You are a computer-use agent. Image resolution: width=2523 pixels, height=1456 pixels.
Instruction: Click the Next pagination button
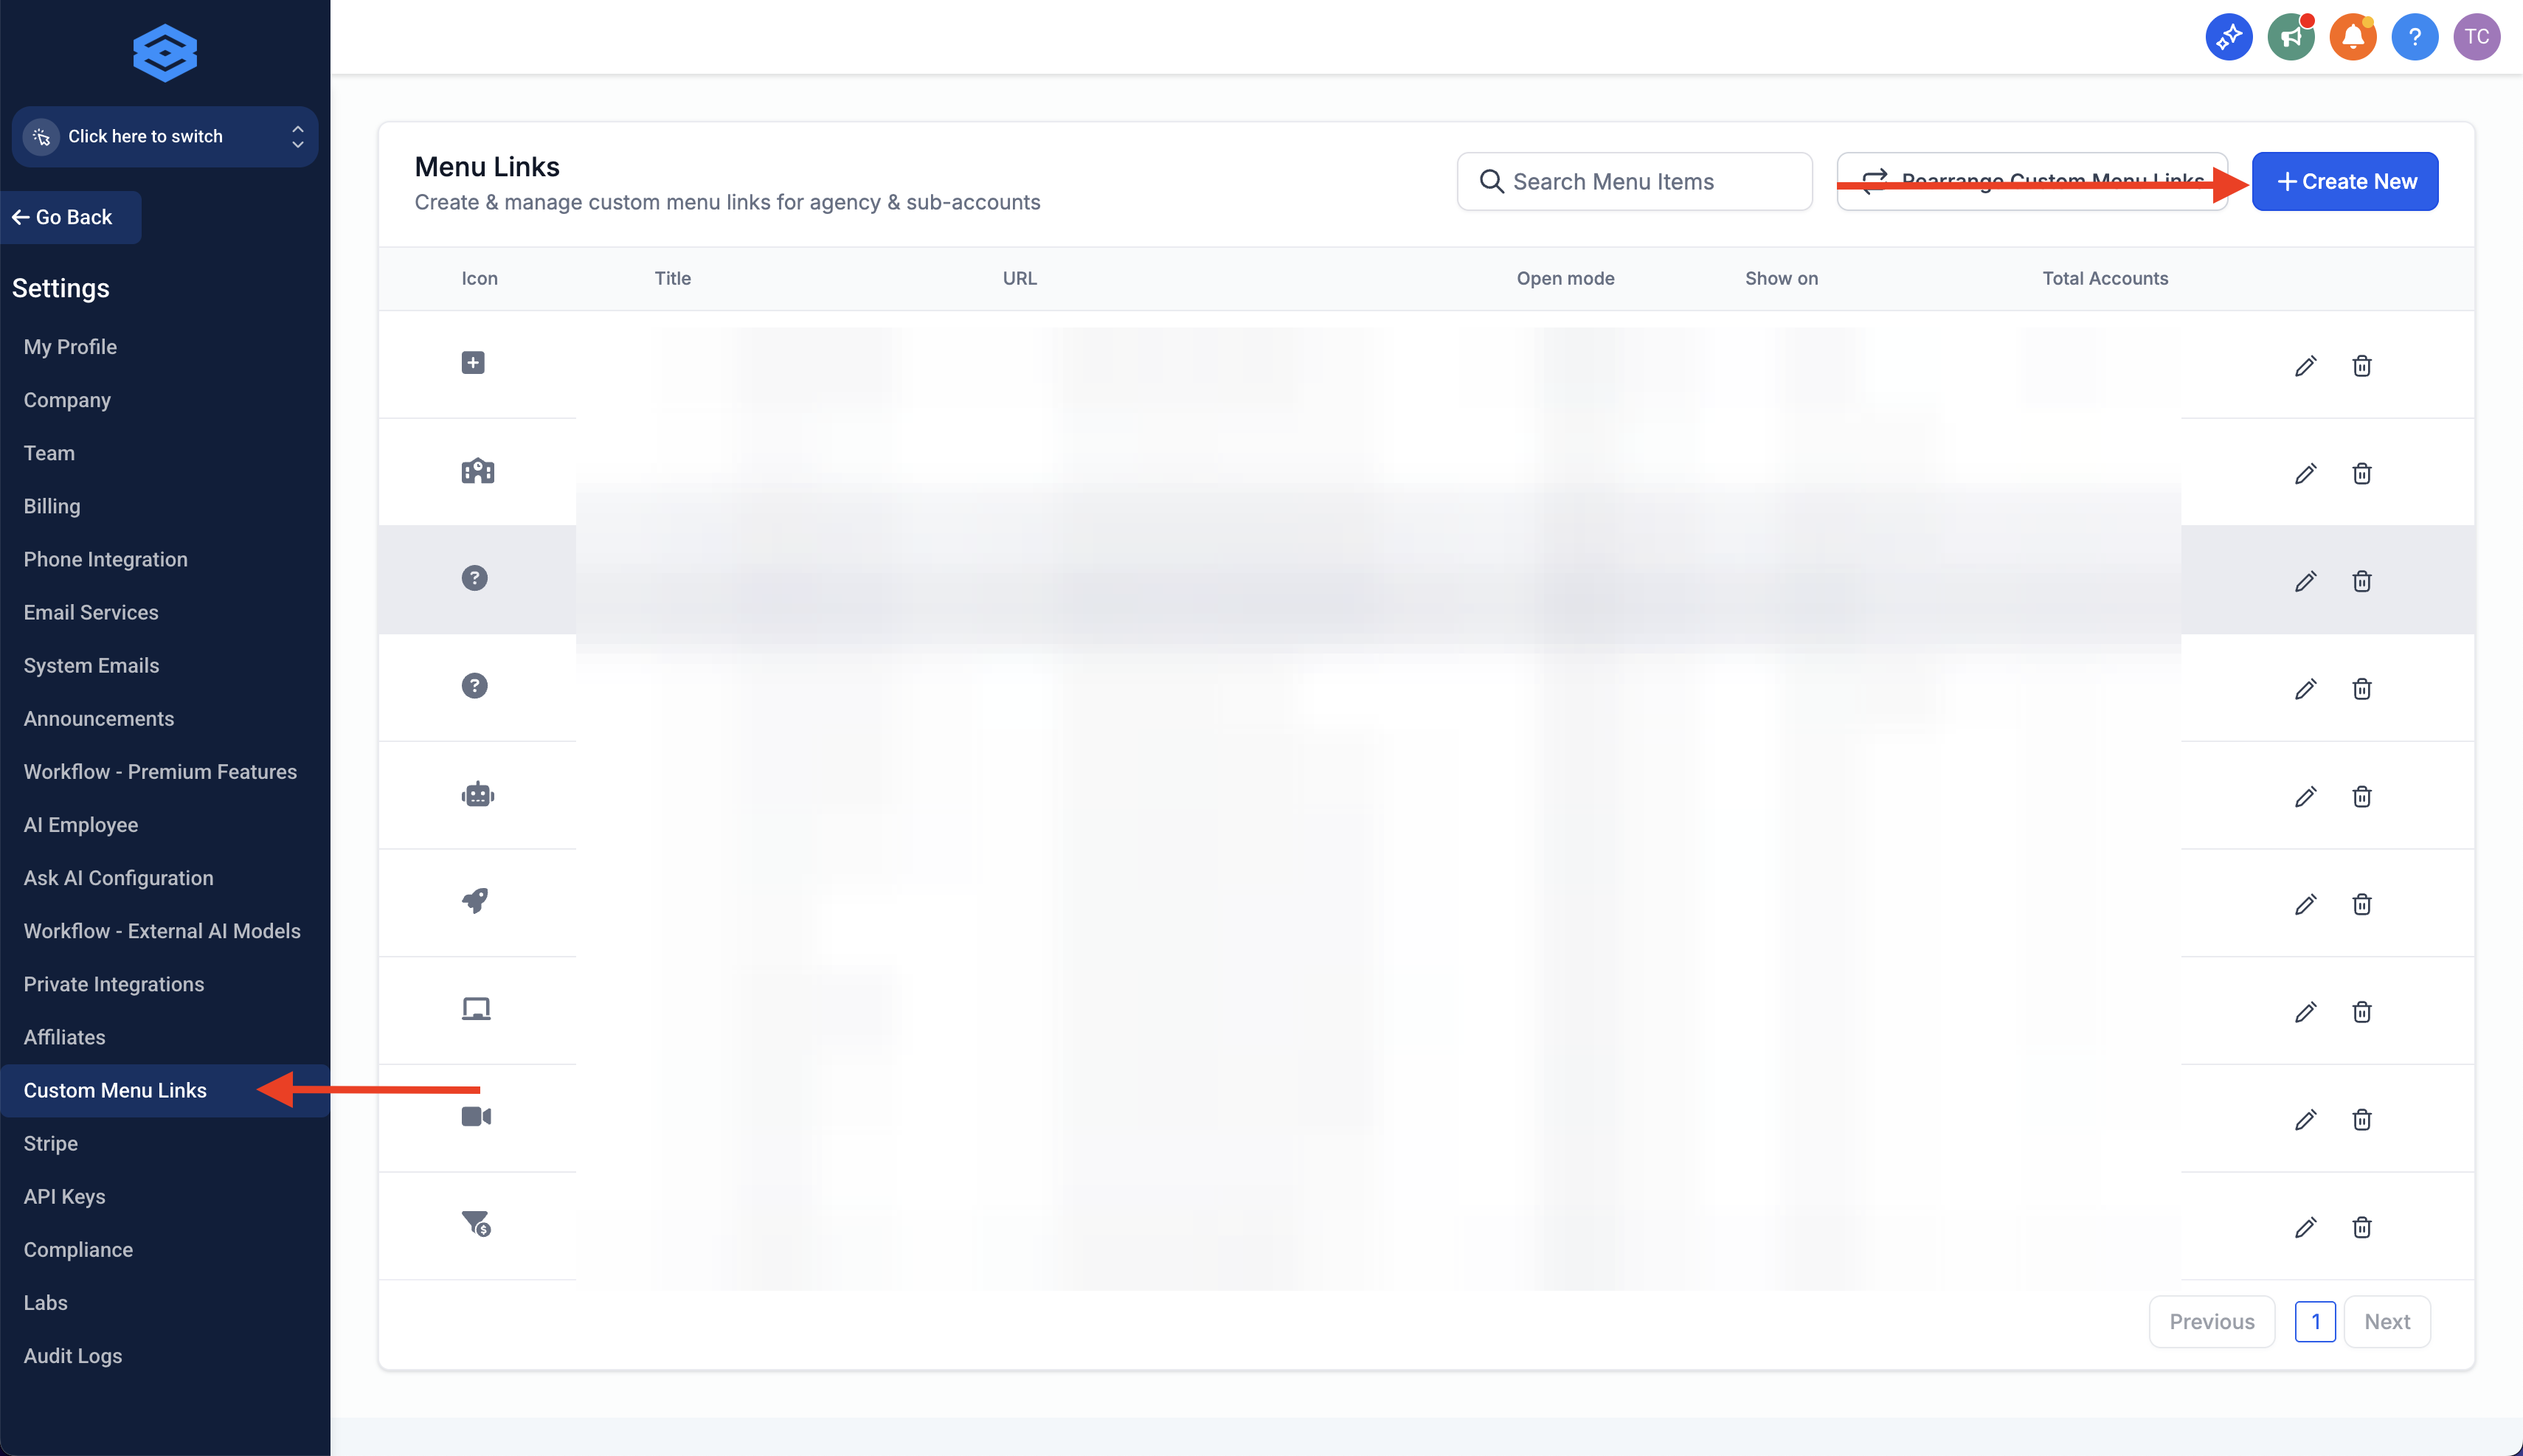coord(2386,1322)
